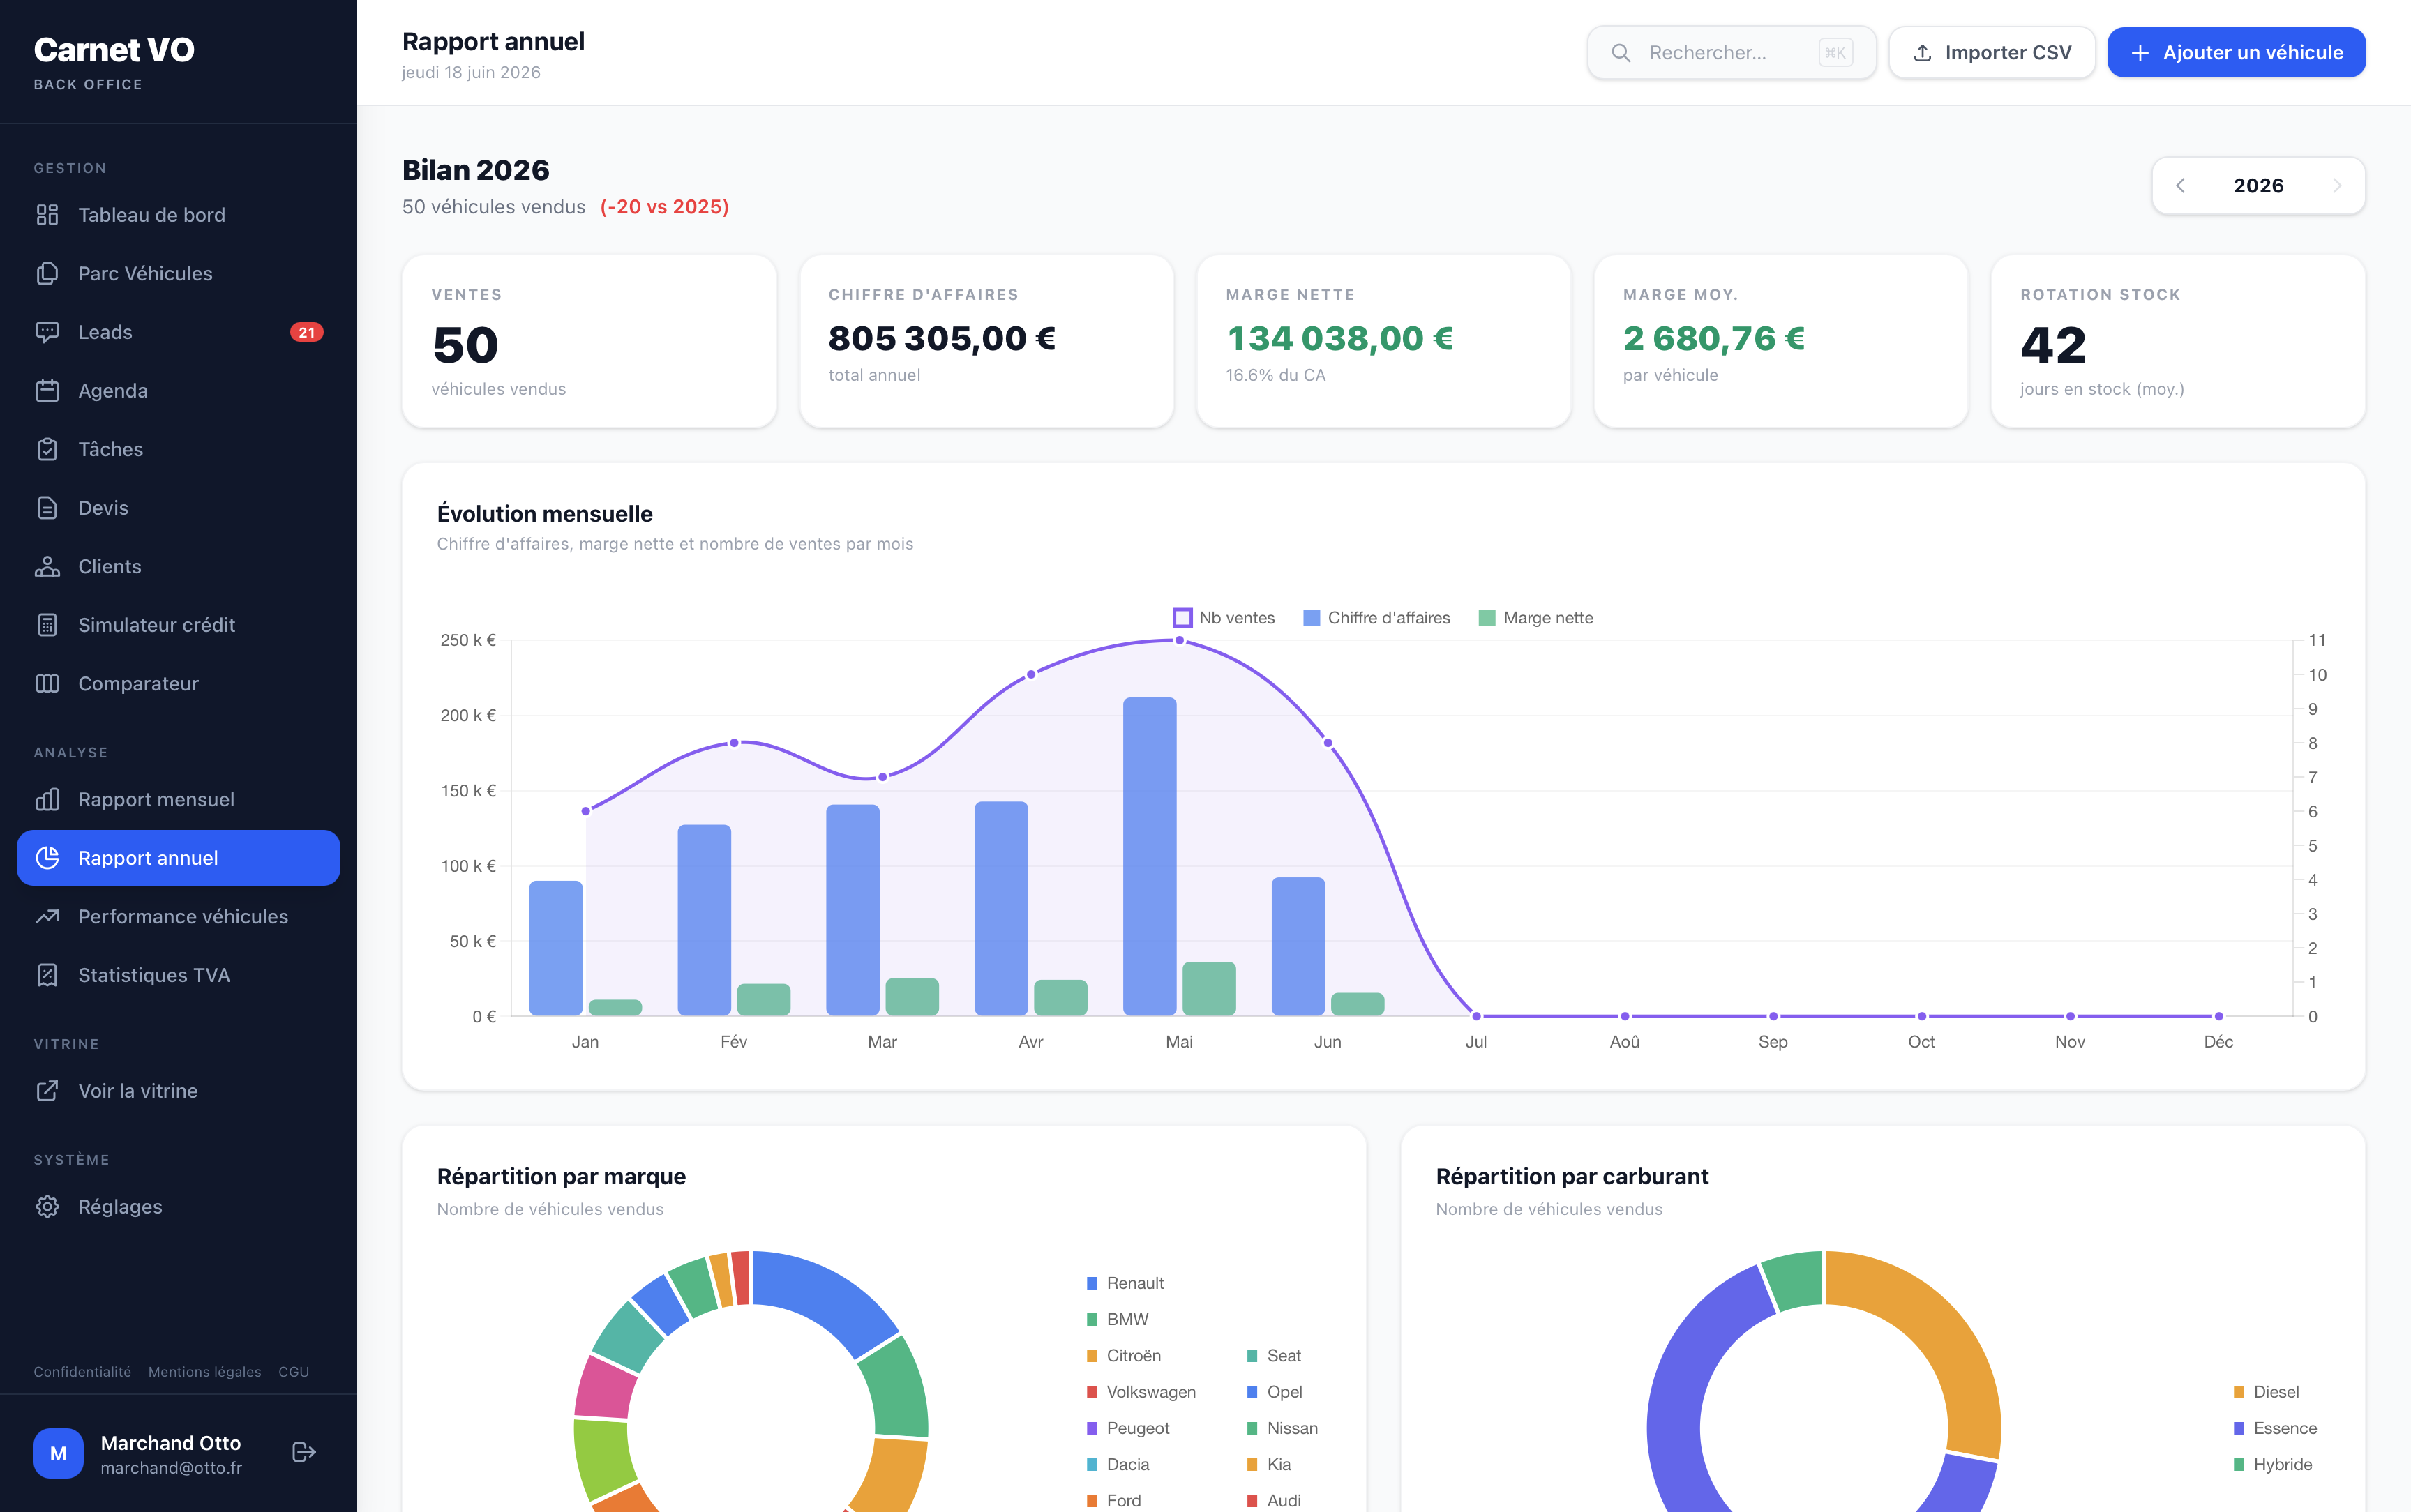2411x1512 pixels.
Task: Open the Tableau de bord page
Action: coord(178,215)
